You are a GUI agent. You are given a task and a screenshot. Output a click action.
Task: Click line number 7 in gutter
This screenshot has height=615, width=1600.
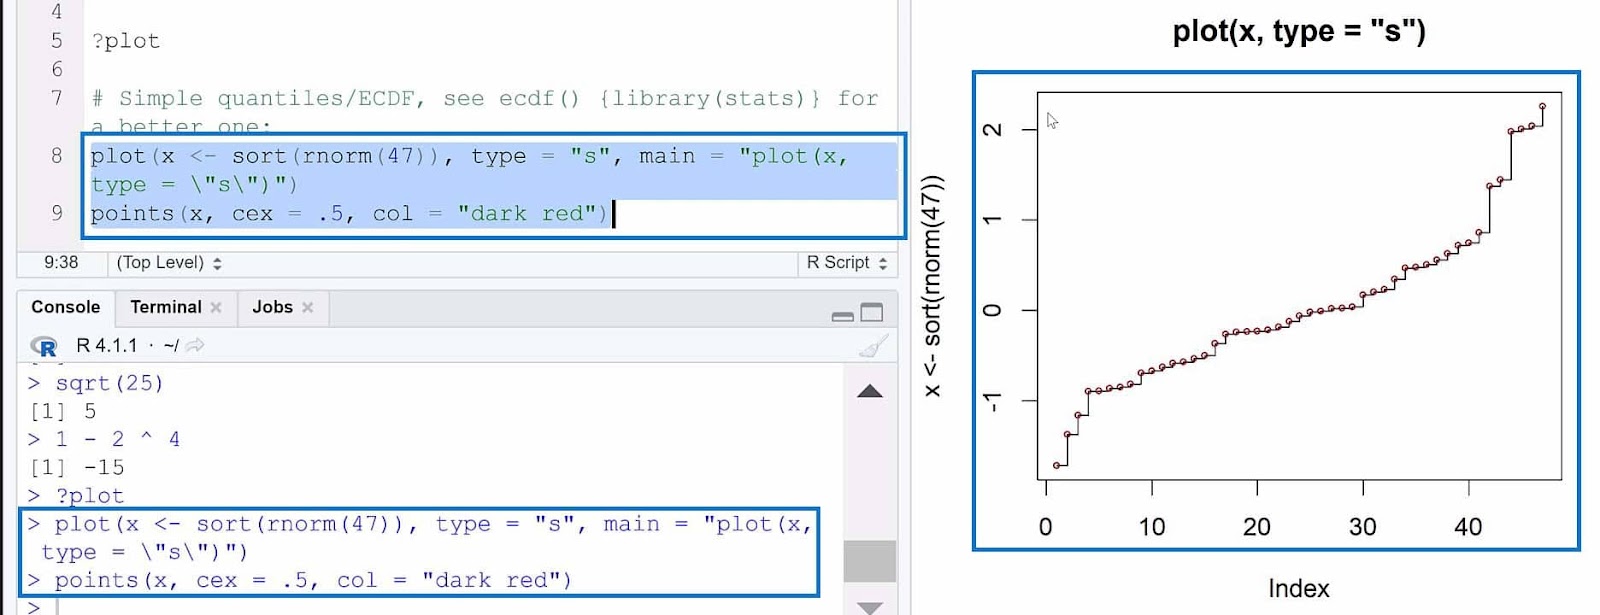57,98
